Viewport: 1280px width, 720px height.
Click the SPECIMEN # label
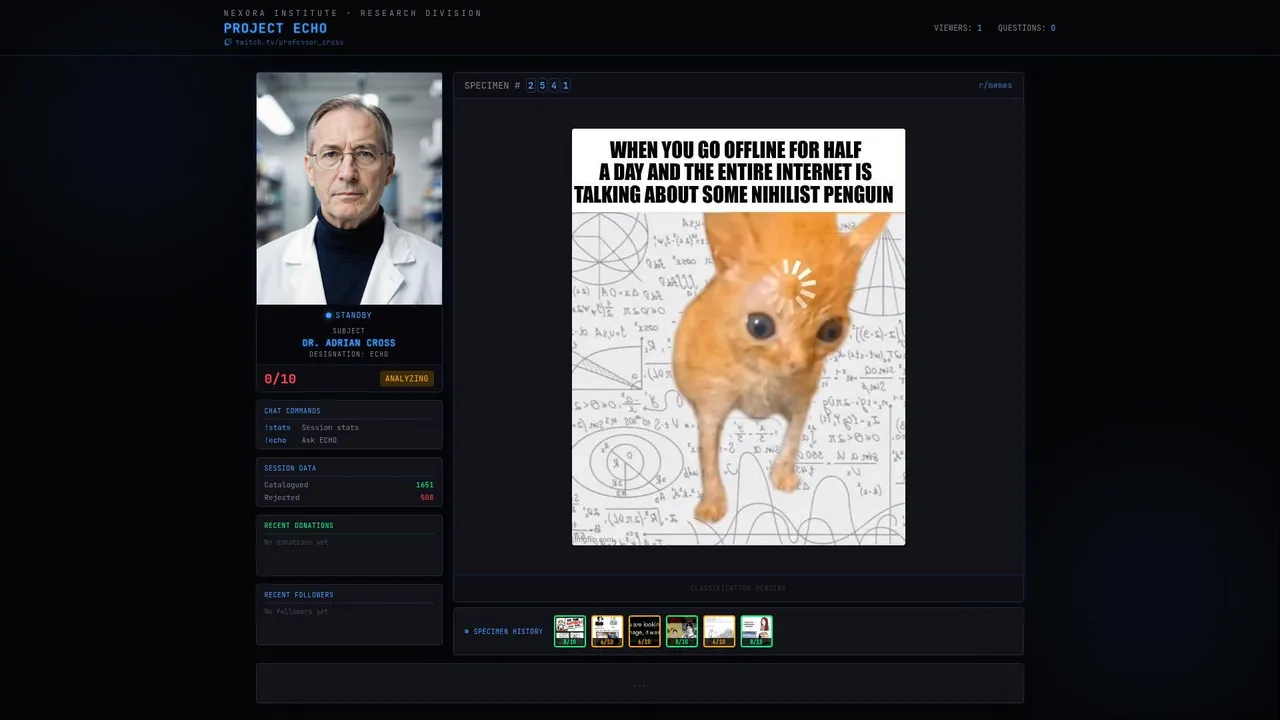(x=492, y=86)
